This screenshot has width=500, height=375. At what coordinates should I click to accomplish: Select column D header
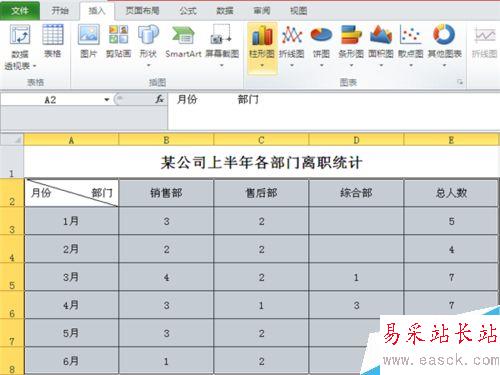click(x=356, y=140)
